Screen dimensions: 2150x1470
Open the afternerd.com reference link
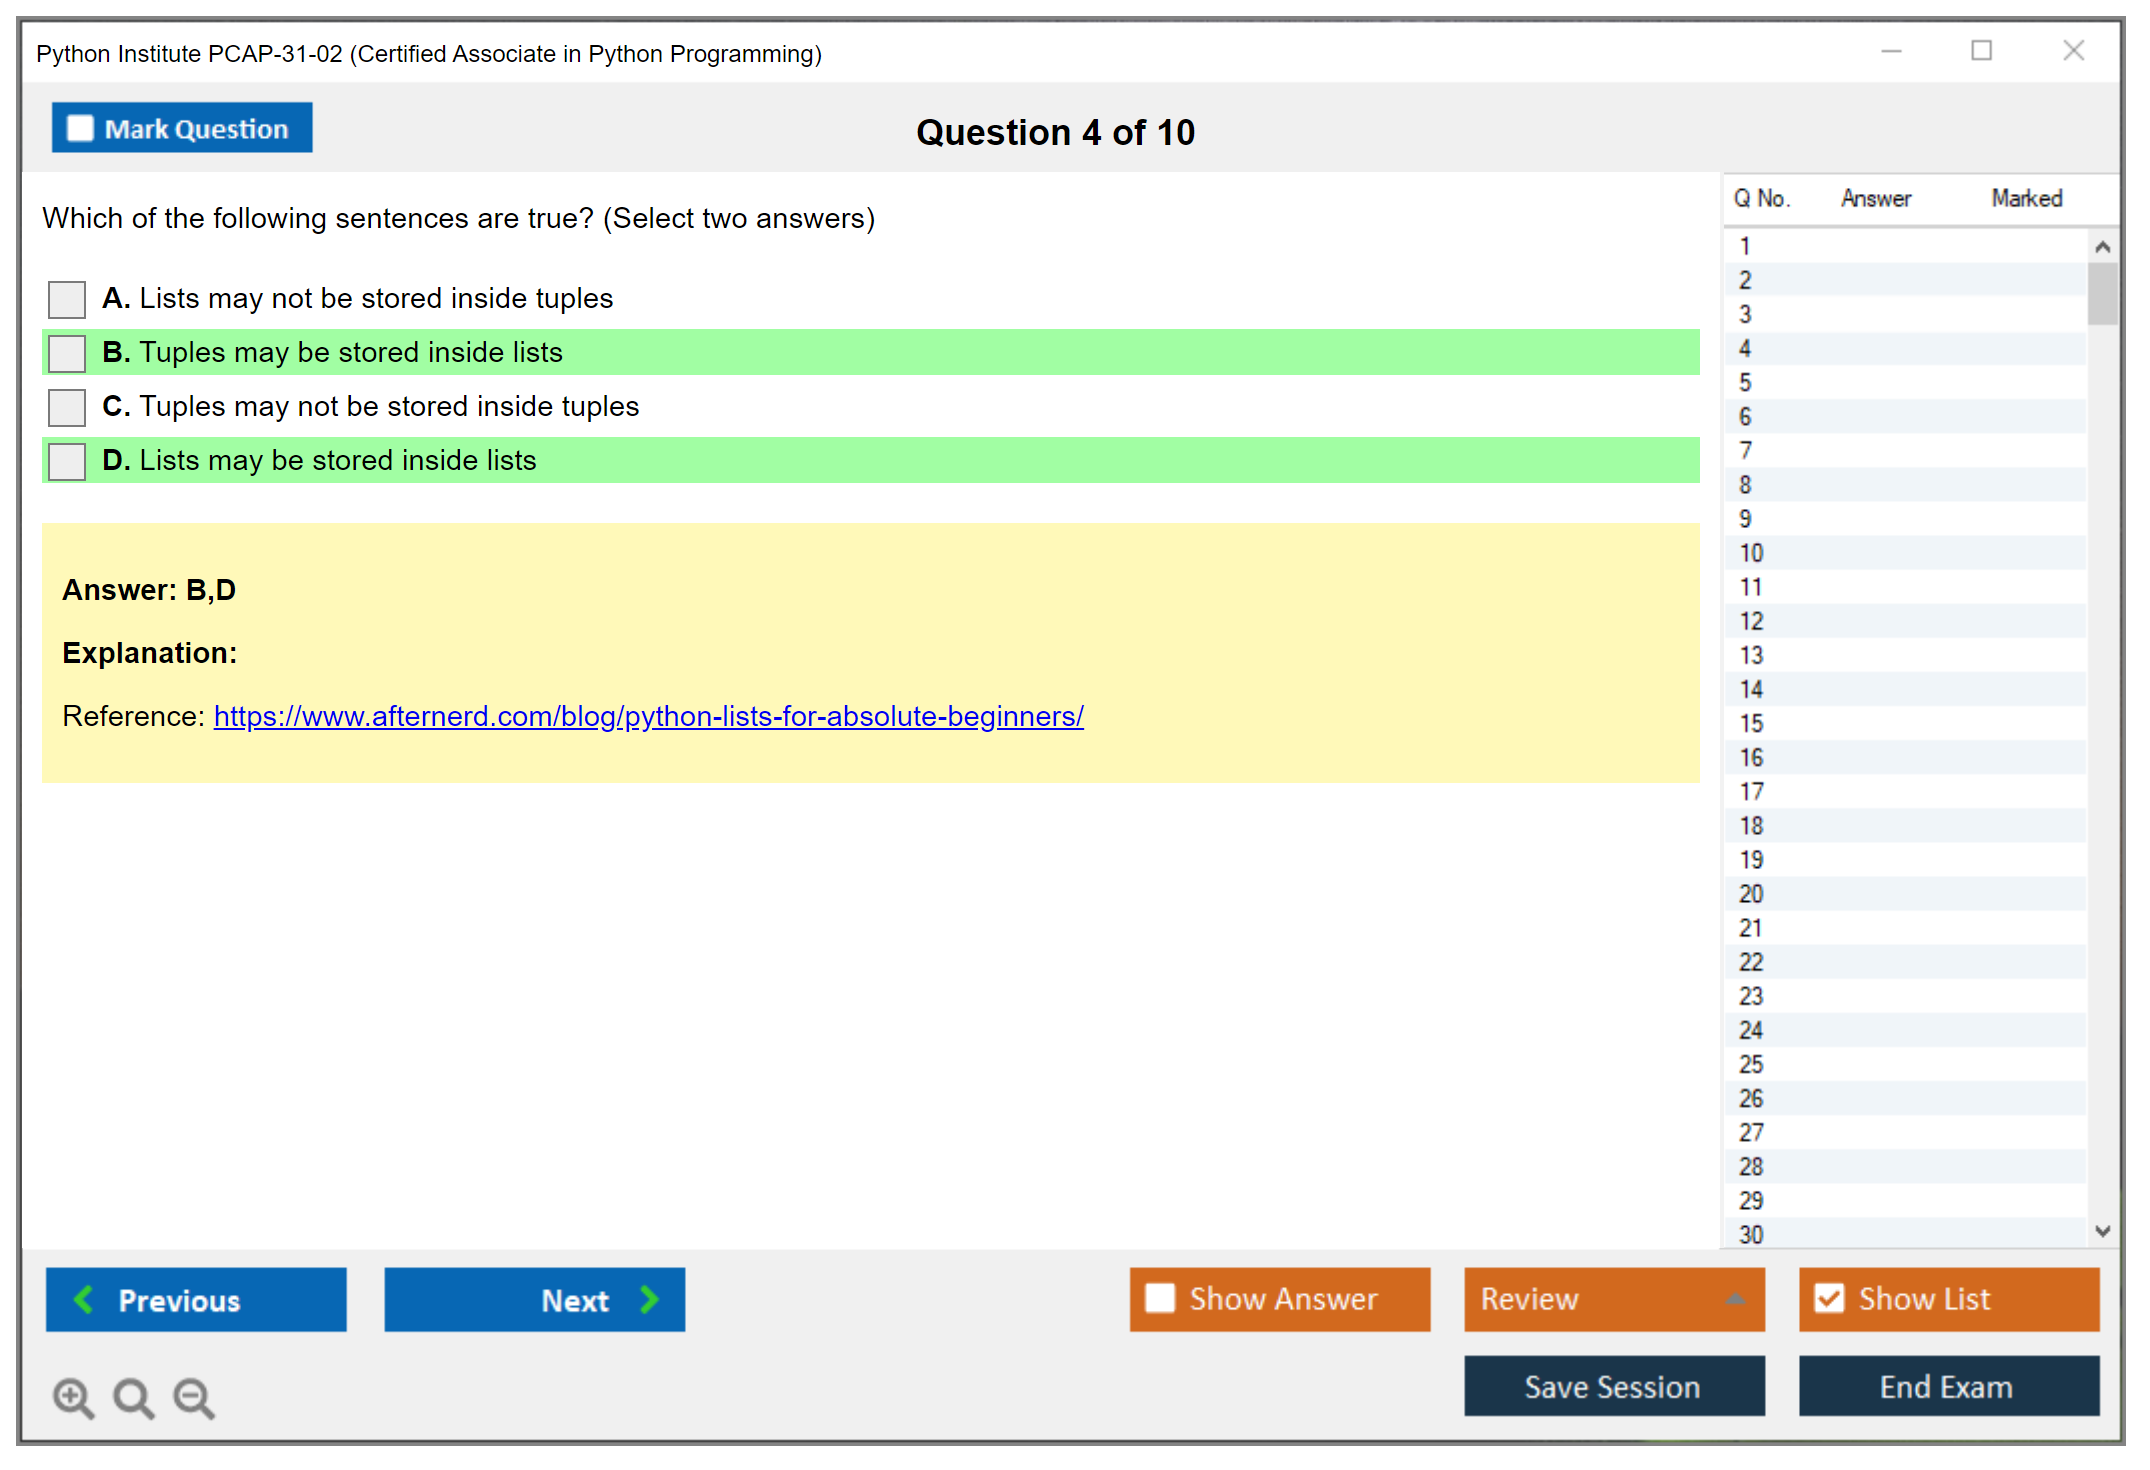(x=648, y=716)
